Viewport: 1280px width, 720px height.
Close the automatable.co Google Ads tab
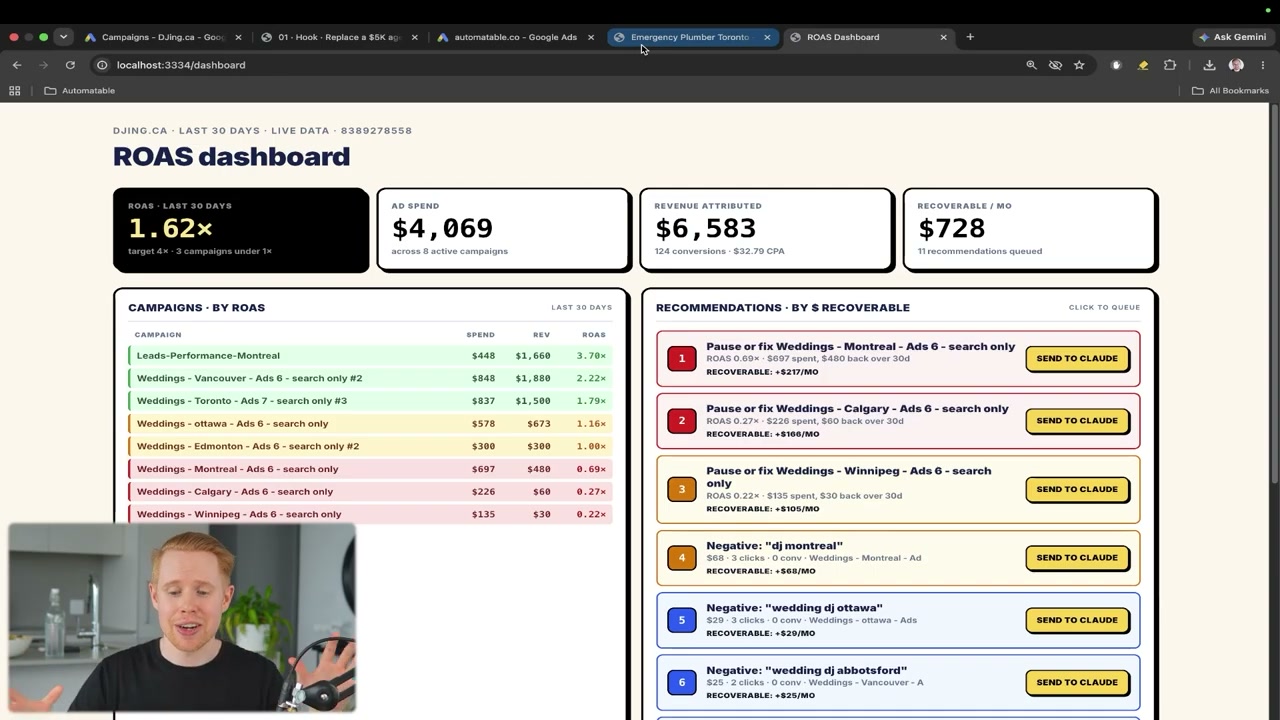[x=591, y=37]
